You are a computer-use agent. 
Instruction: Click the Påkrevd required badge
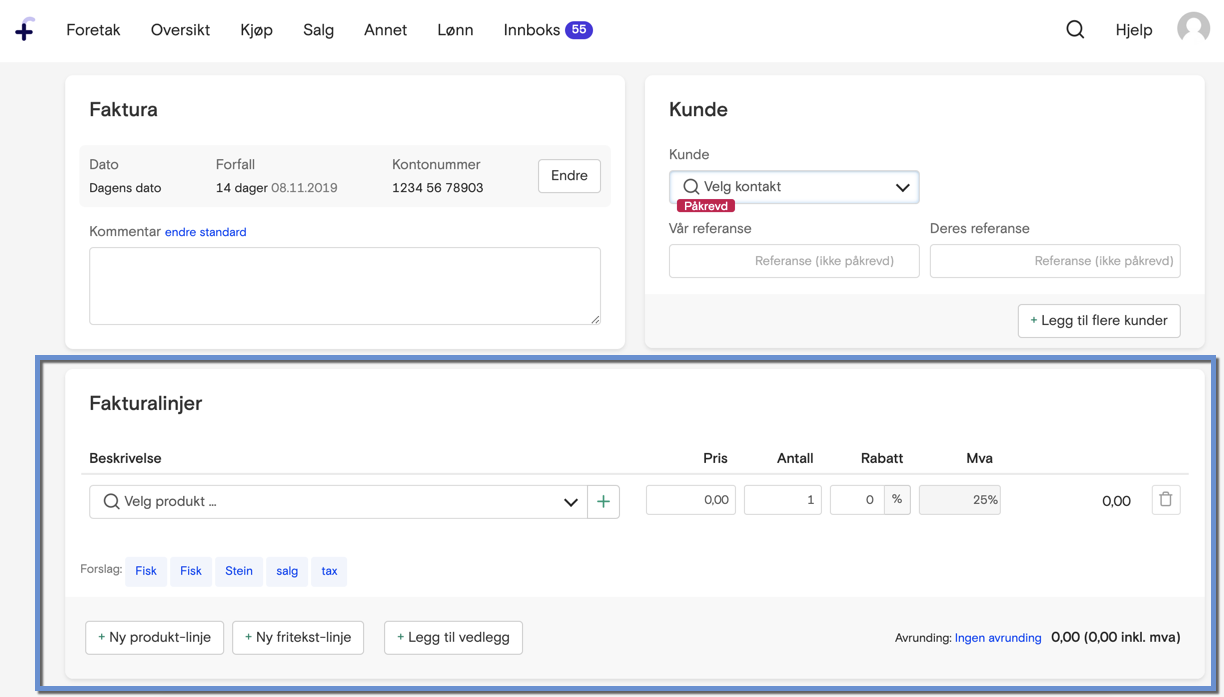point(706,206)
